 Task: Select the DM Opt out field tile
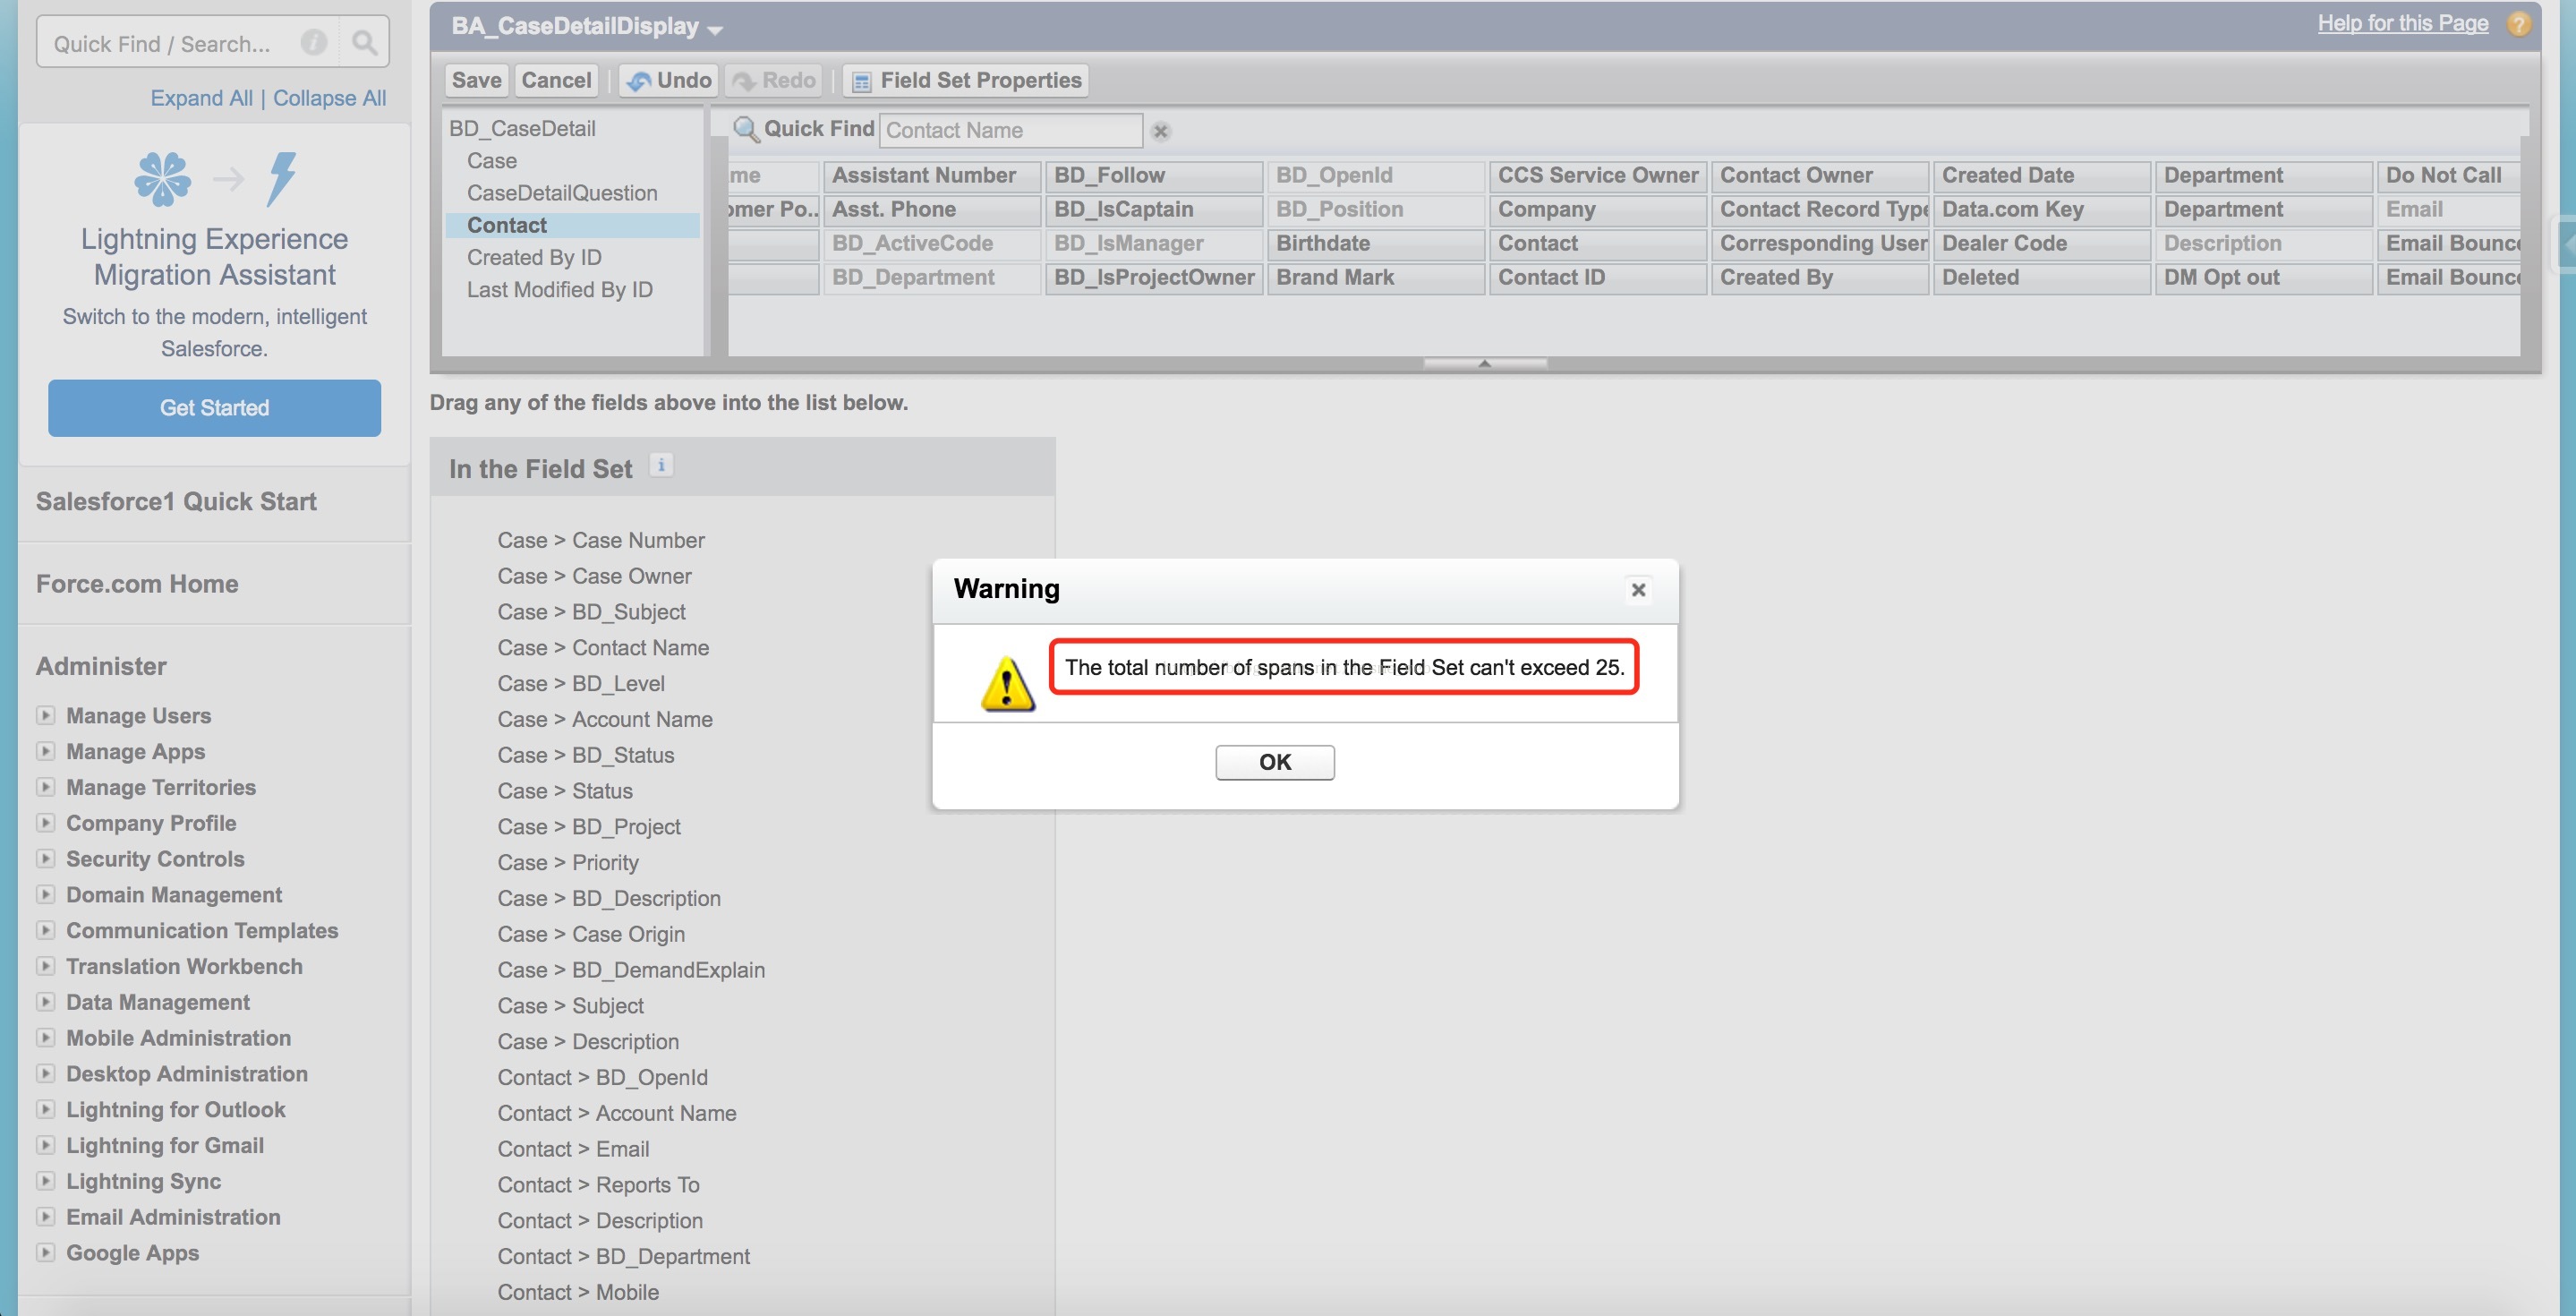tap(2263, 278)
